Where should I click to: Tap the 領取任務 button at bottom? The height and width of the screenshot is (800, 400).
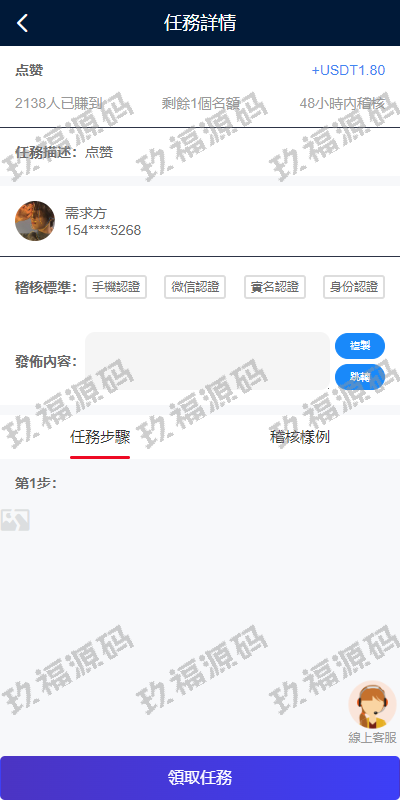click(x=200, y=778)
